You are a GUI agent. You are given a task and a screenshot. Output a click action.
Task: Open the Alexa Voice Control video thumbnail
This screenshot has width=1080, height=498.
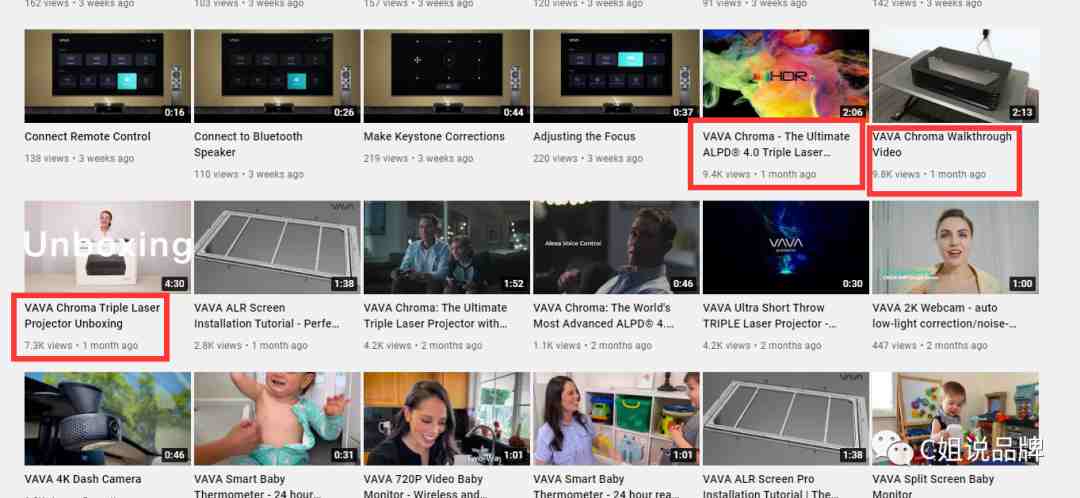coord(616,247)
